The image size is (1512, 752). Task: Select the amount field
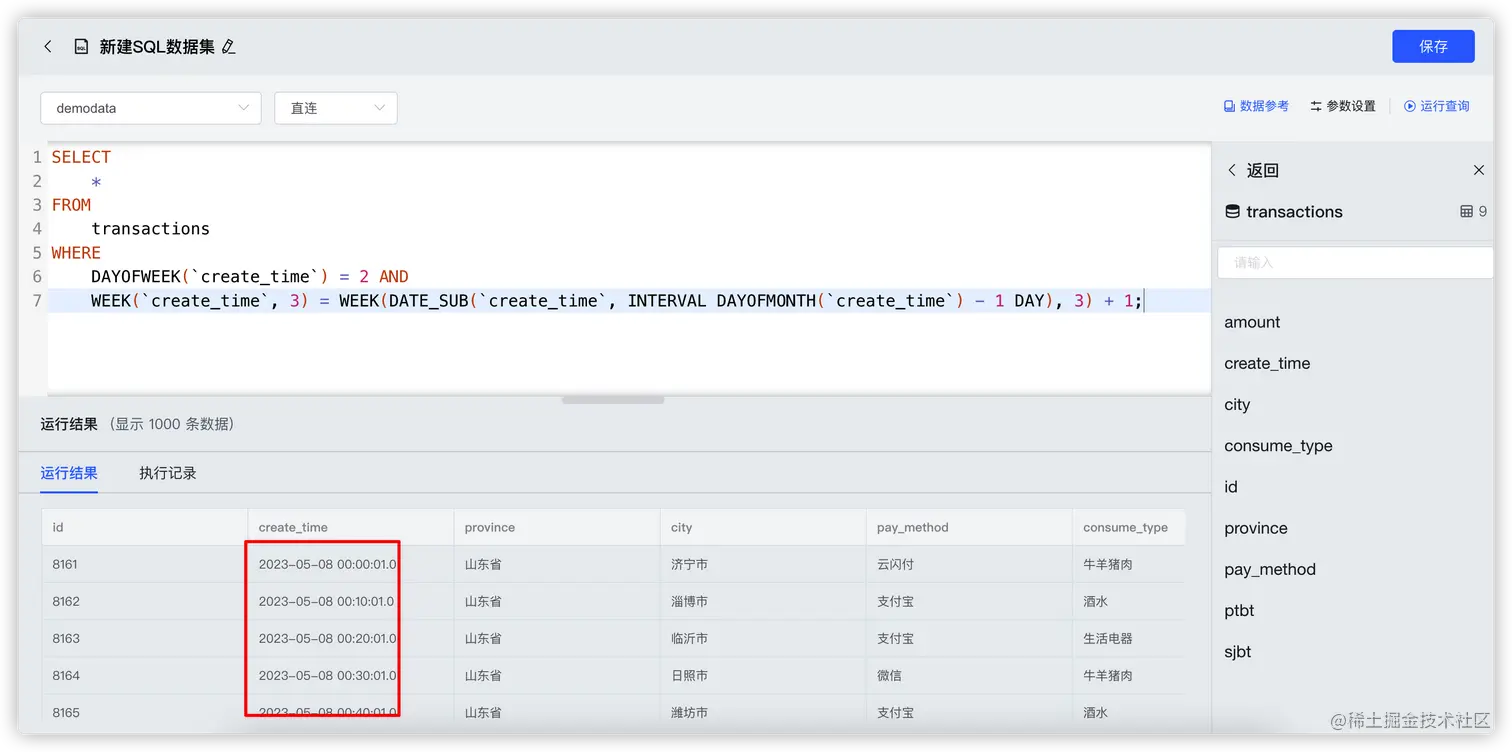point(1252,322)
